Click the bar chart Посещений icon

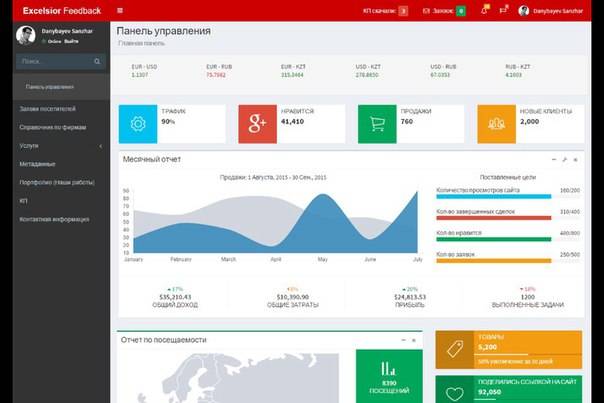click(389, 369)
